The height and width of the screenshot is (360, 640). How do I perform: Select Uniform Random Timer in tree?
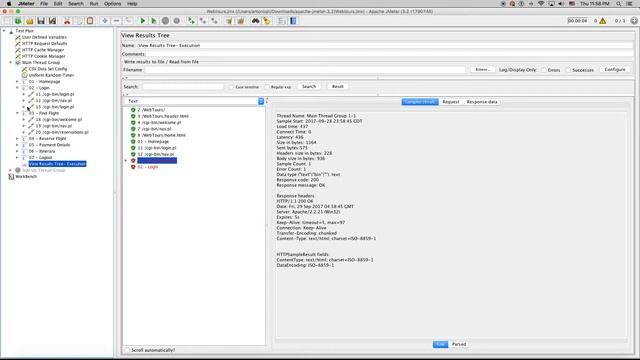coord(51,75)
